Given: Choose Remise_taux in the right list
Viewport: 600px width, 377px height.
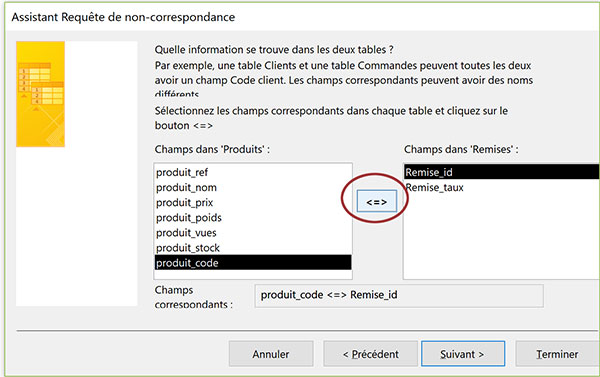Looking at the screenshot, I should click(502, 188).
